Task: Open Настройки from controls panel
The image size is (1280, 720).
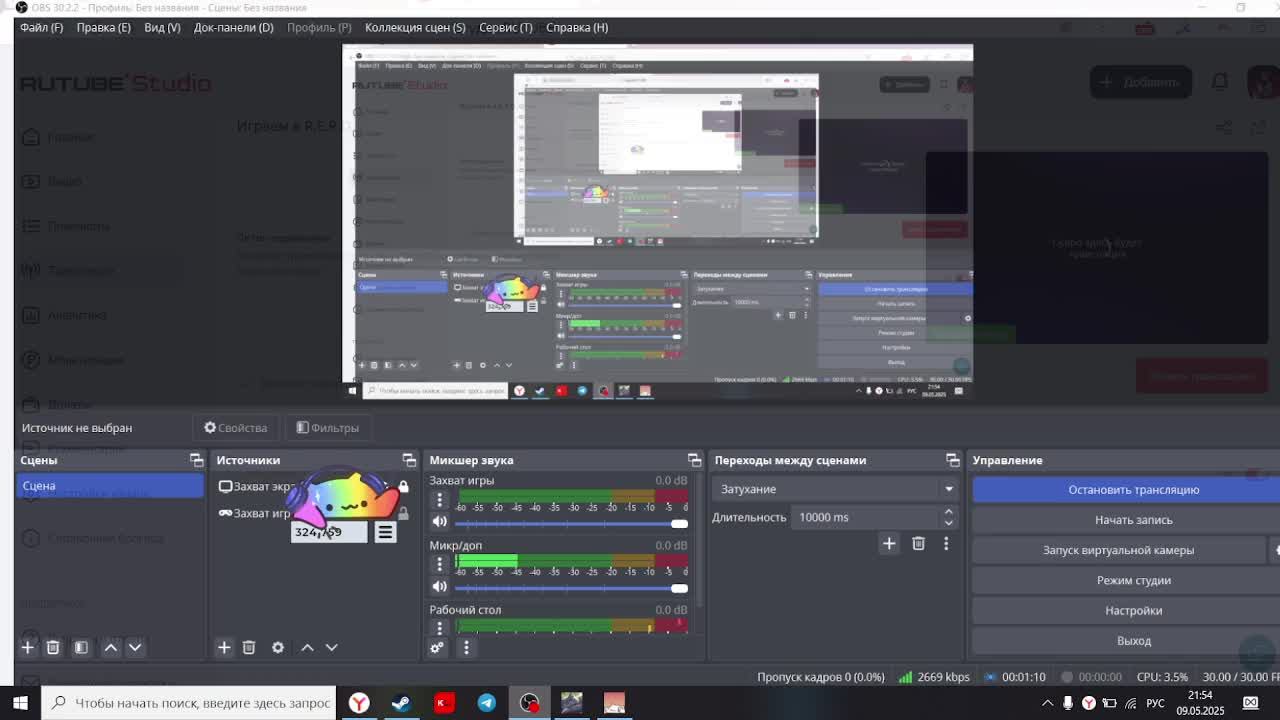Action: (1127, 610)
